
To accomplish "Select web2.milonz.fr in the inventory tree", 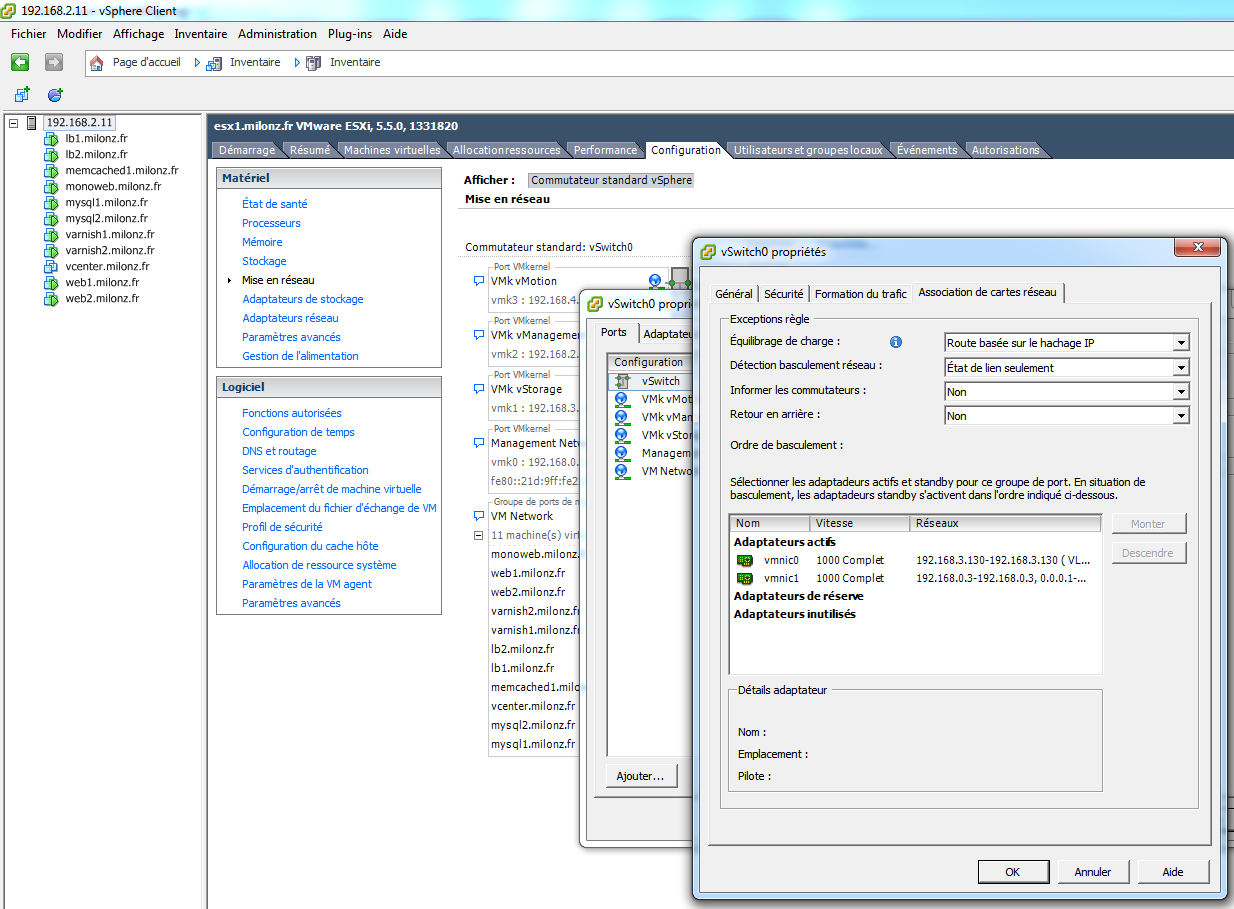I will click(x=102, y=298).
